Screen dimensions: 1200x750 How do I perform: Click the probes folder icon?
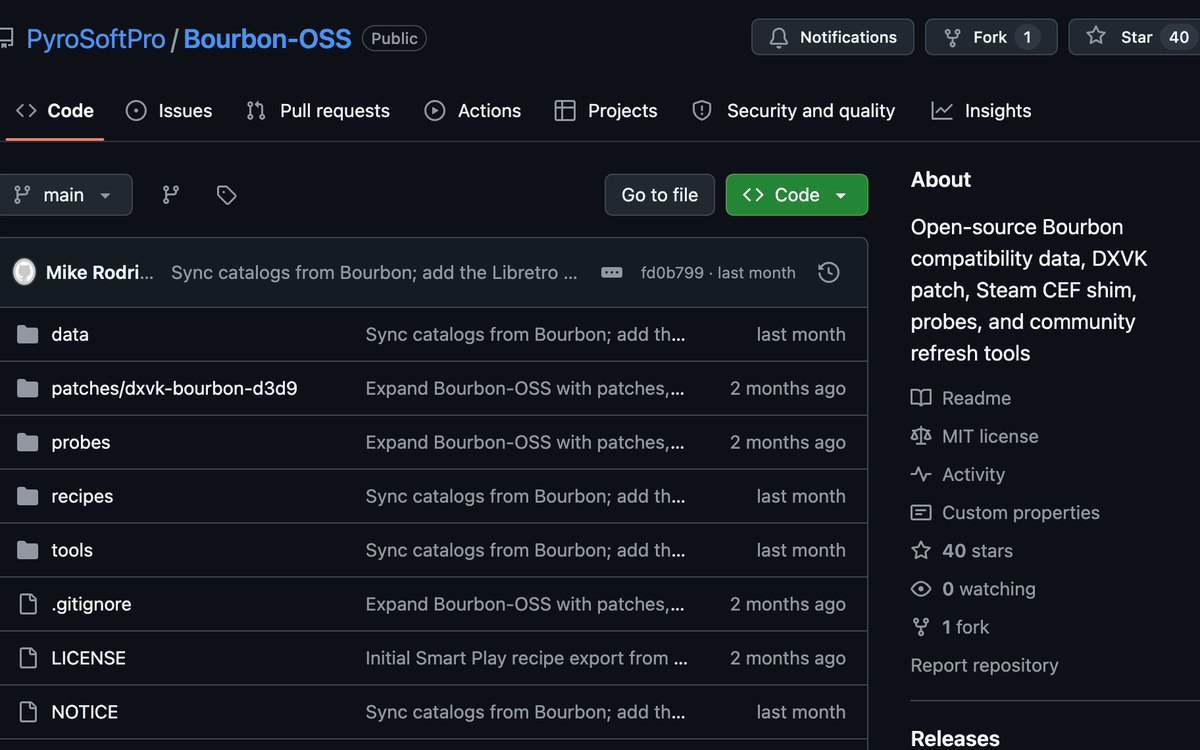[28, 442]
